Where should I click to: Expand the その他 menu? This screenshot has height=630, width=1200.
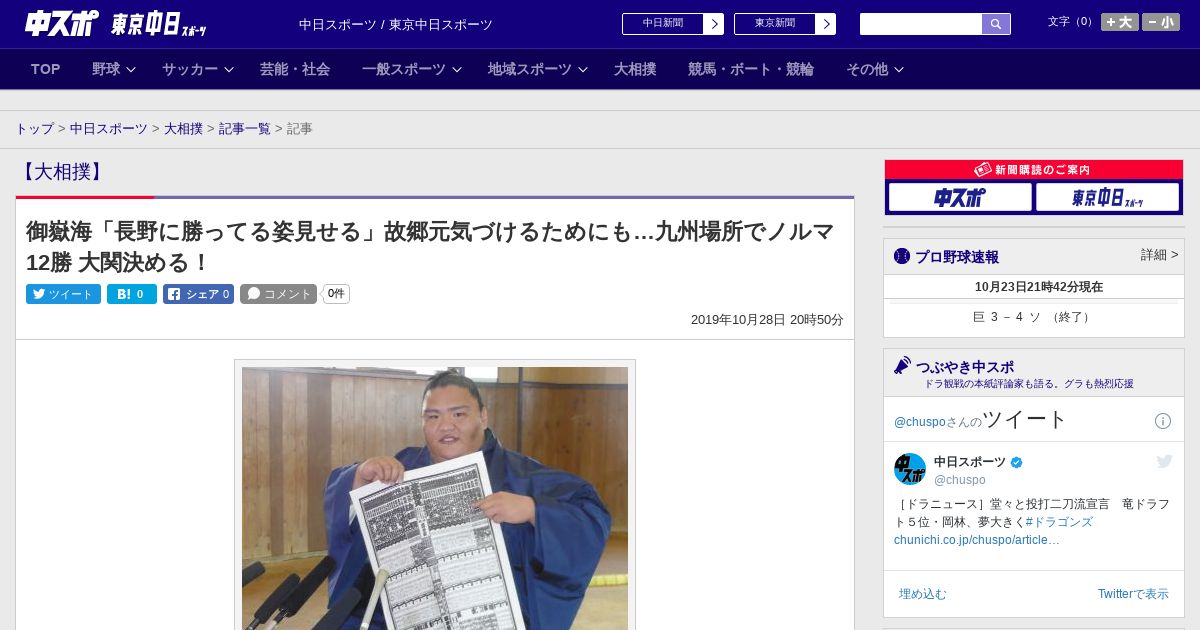[875, 69]
